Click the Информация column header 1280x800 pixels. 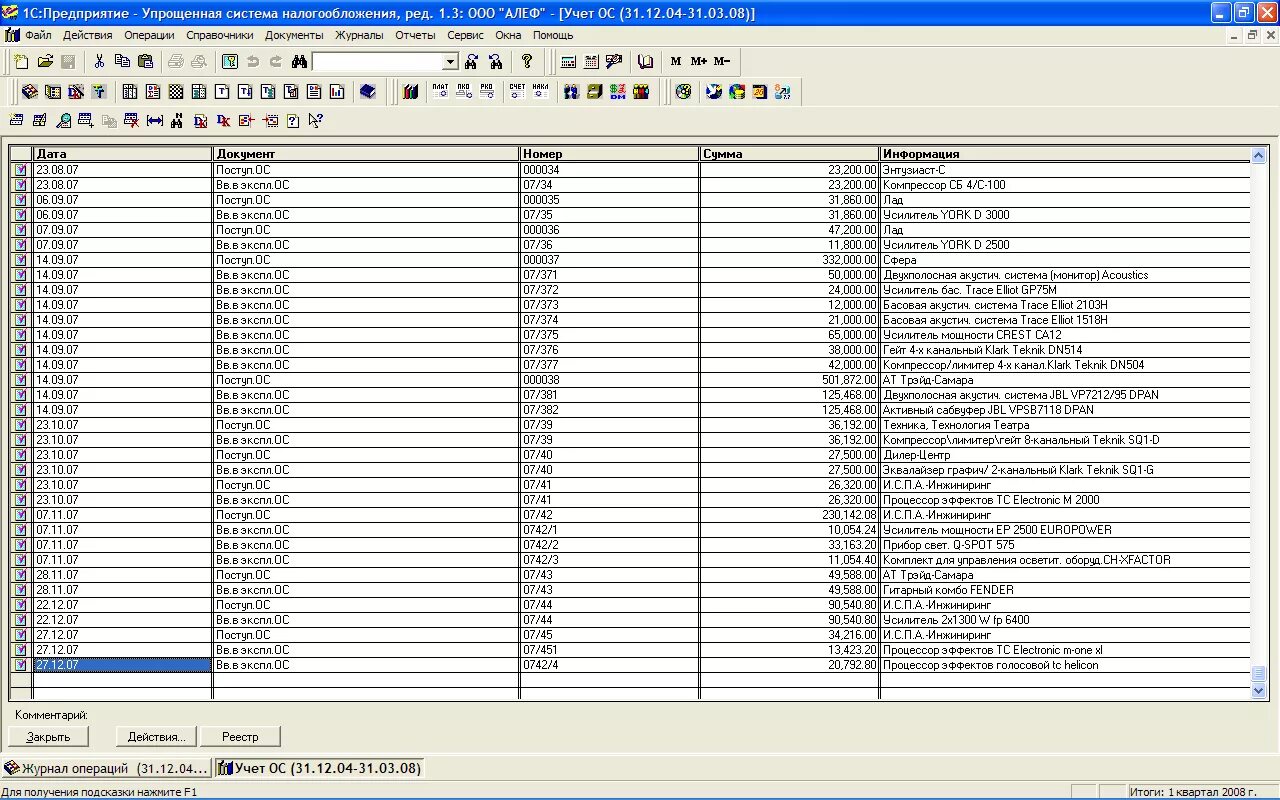coord(1065,154)
